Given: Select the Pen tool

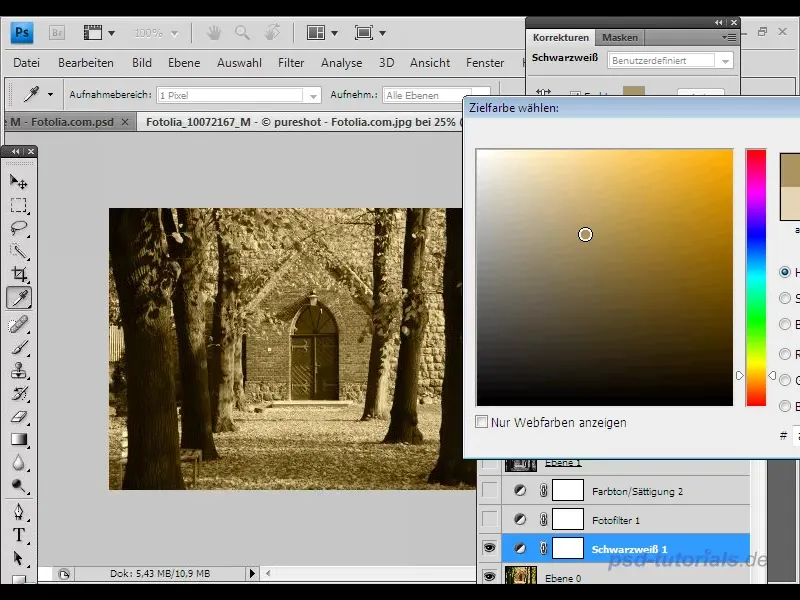Looking at the screenshot, I should (x=19, y=511).
